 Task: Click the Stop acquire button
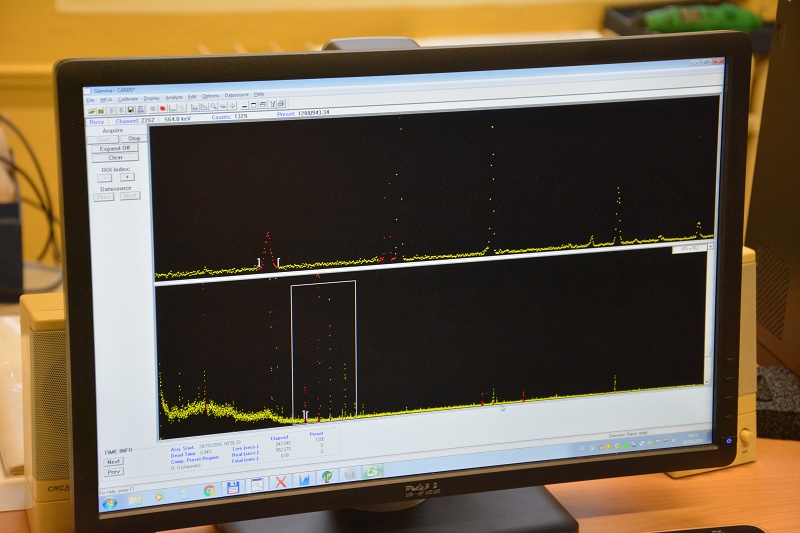tap(133, 138)
